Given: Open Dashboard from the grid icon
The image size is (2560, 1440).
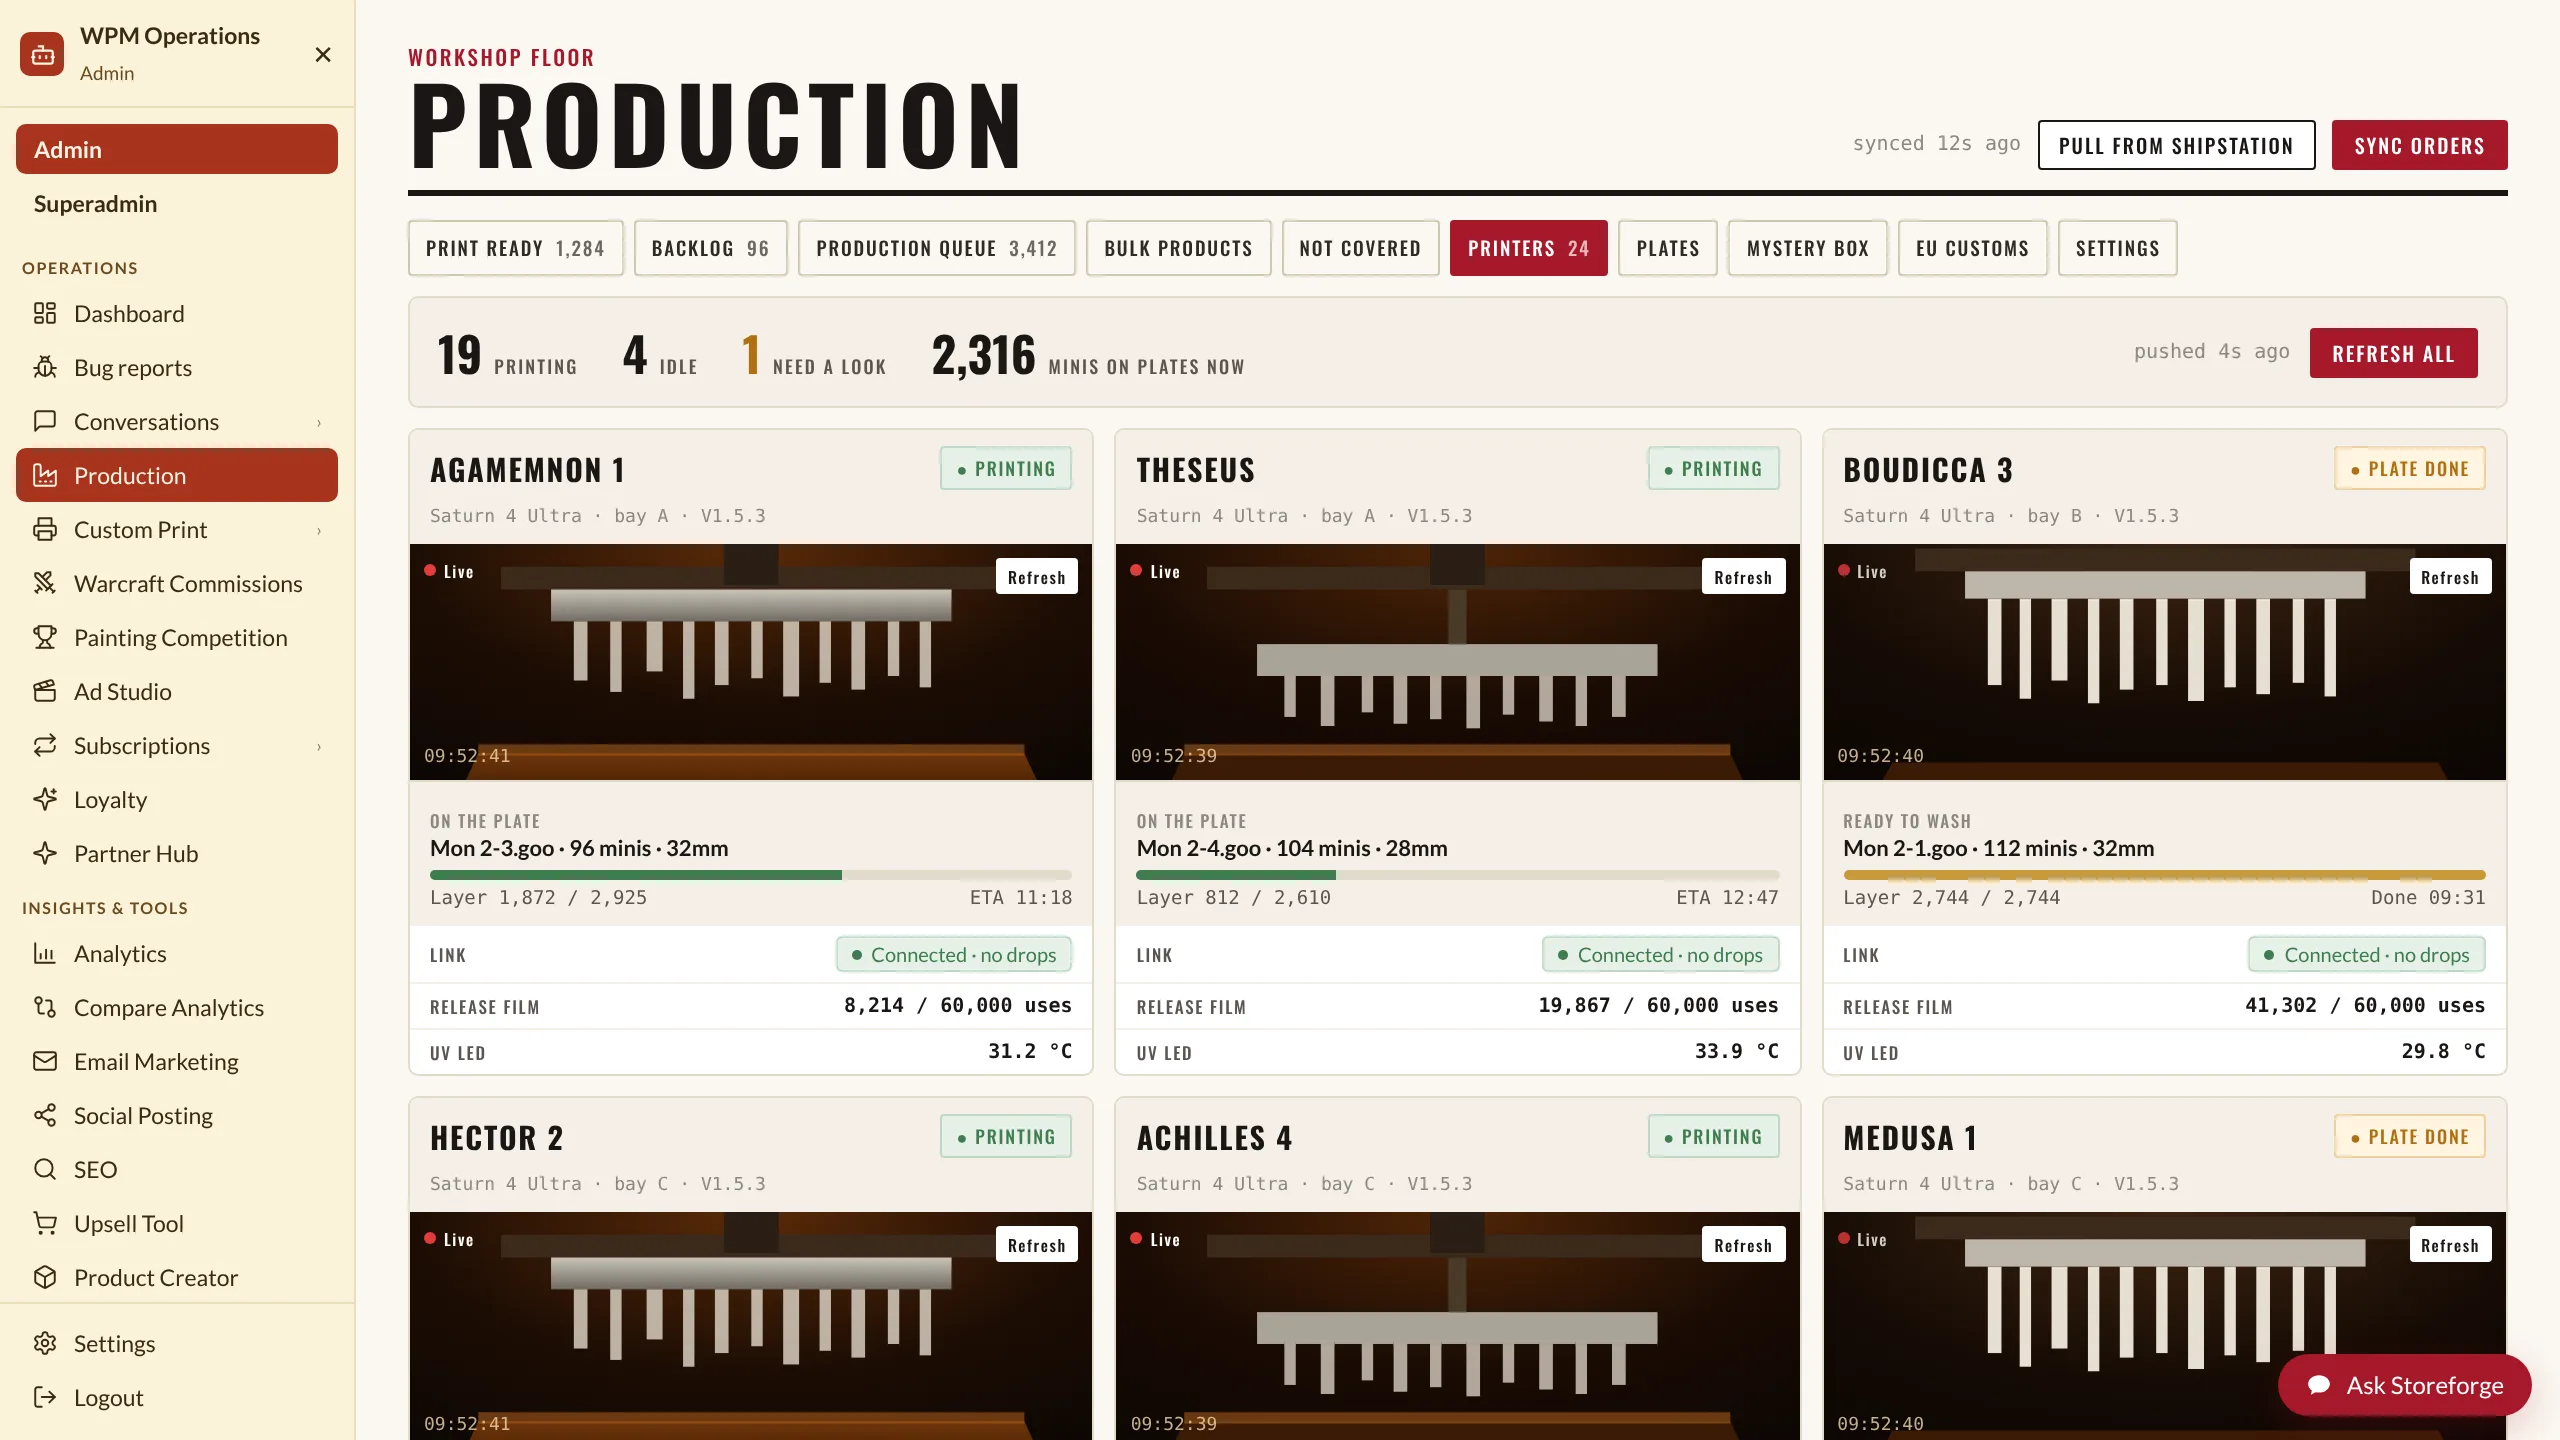Looking at the screenshot, I should [45, 314].
